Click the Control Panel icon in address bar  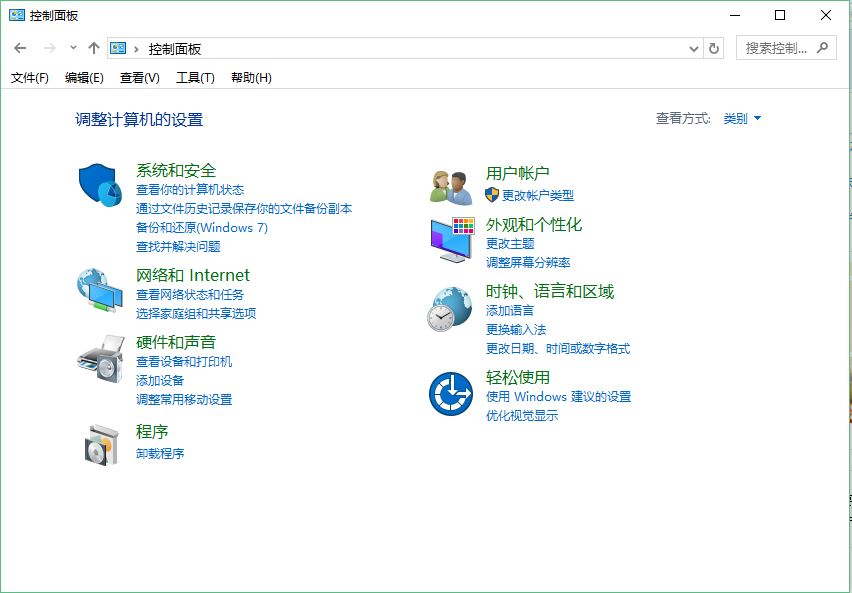[118, 48]
